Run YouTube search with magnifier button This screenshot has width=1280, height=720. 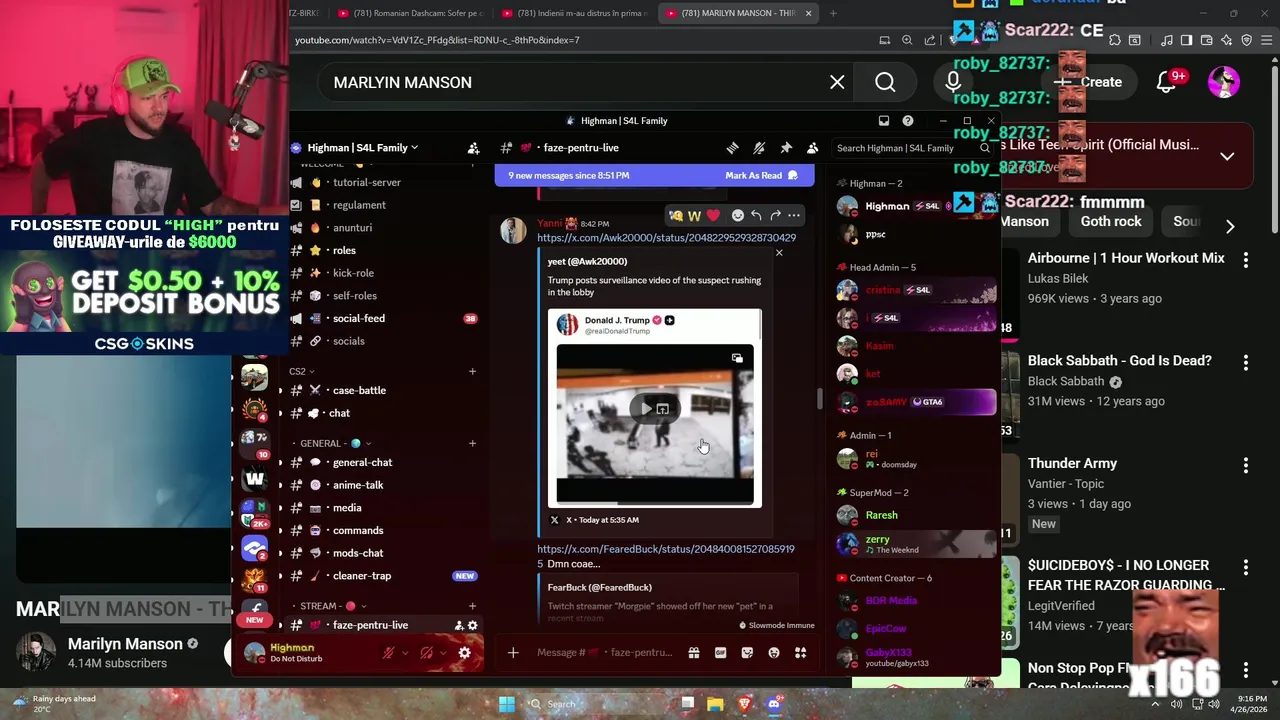pyautogui.click(x=885, y=82)
